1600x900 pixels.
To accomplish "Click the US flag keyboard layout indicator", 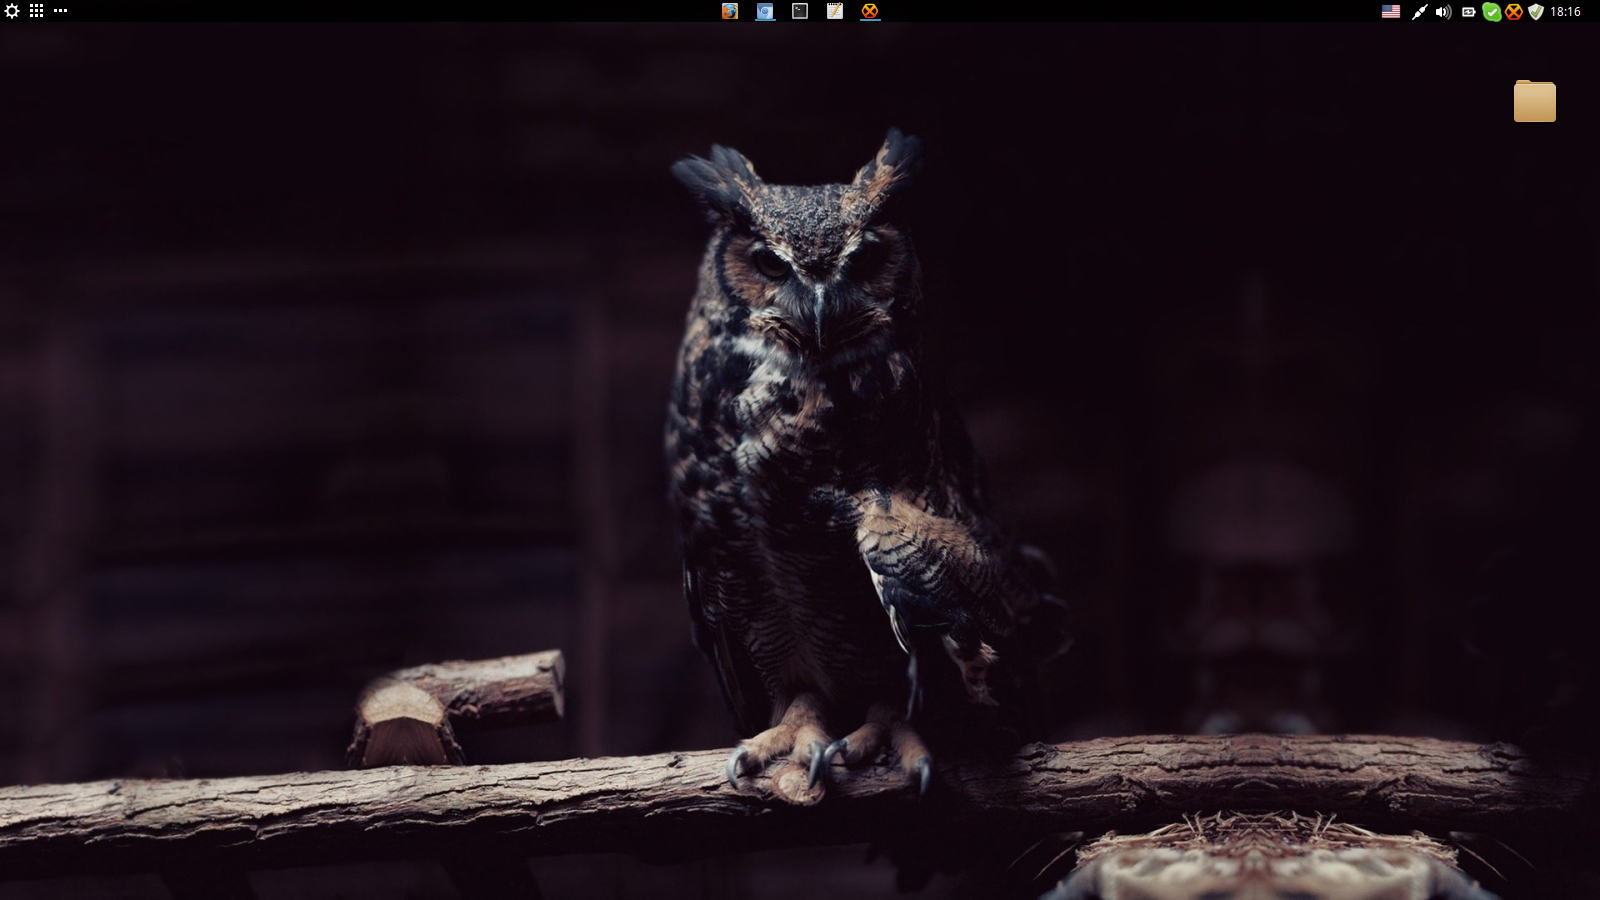I will tap(1391, 12).
